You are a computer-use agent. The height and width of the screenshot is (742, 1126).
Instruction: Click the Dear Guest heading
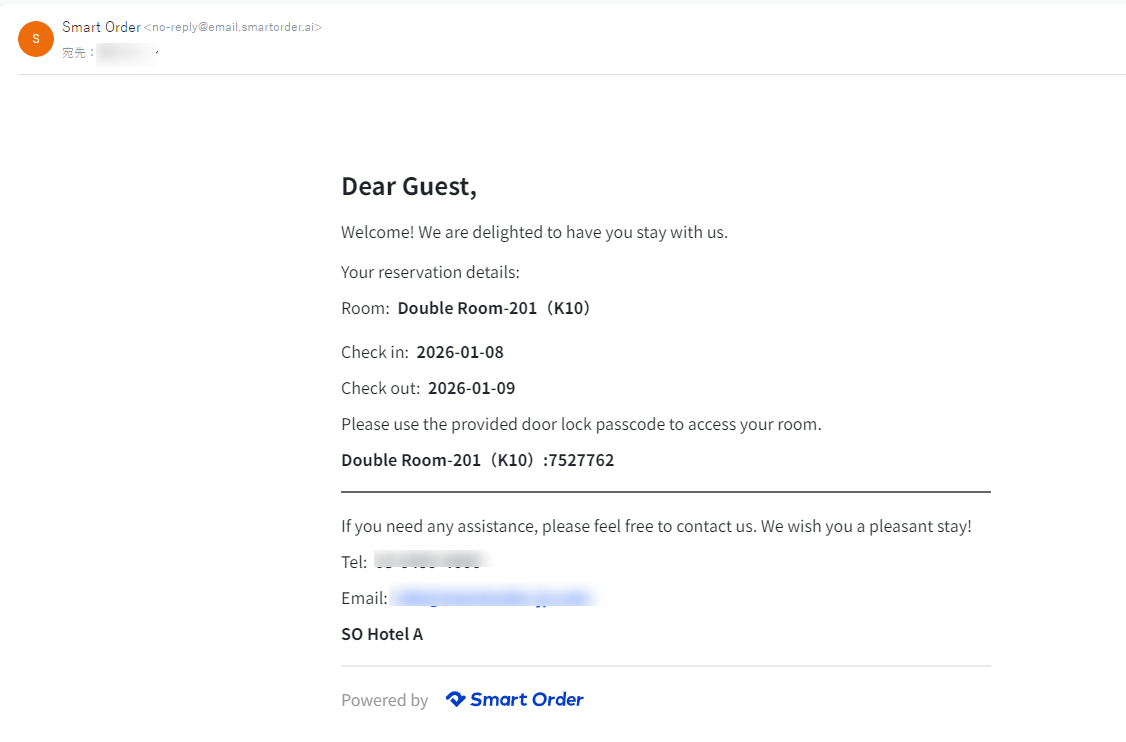click(x=409, y=186)
